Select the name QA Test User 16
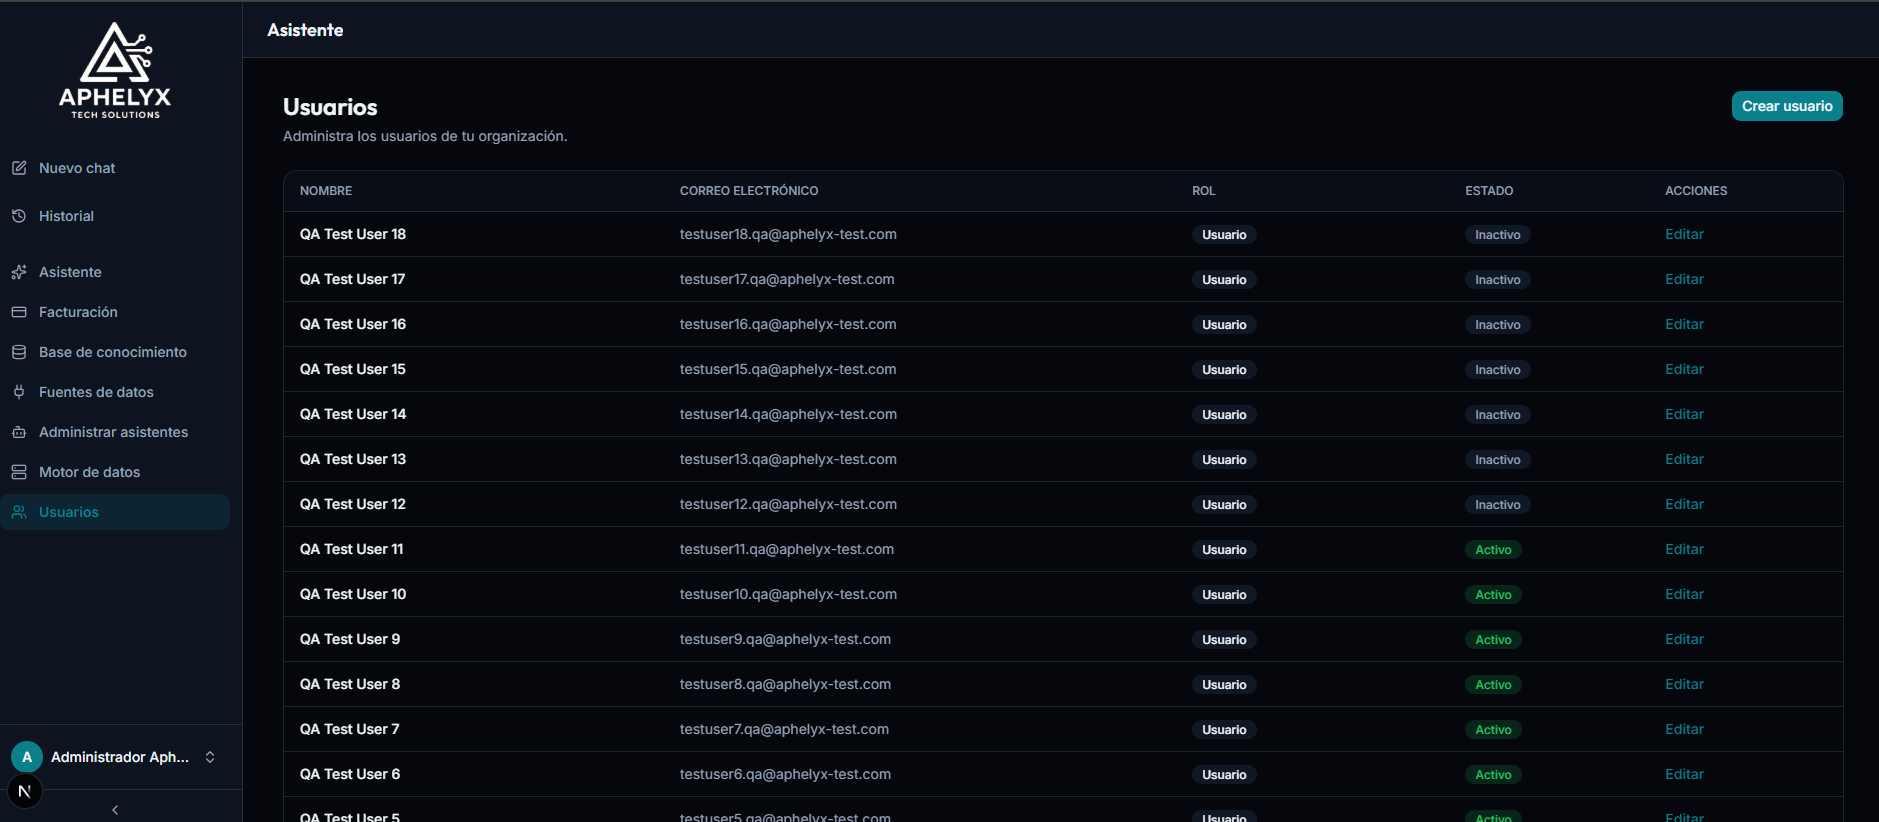This screenshot has height=822, width=1879. (353, 324)
